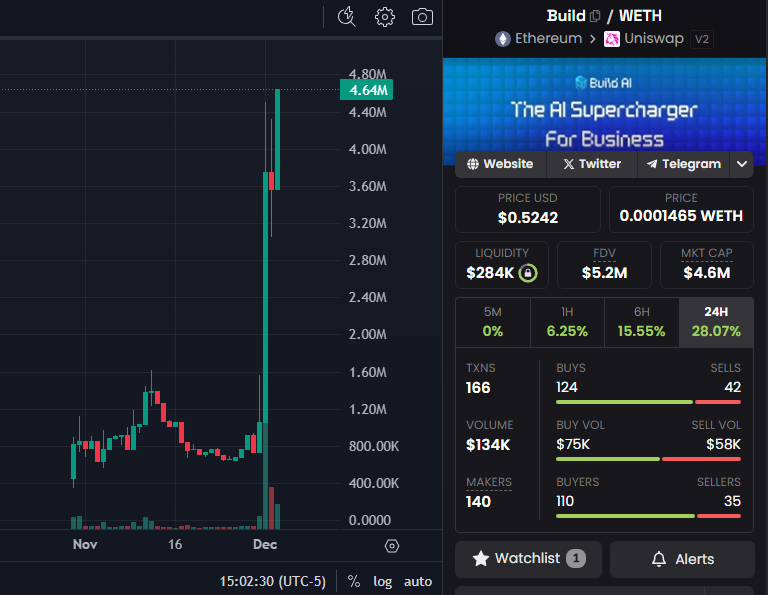Toggle auto scale on chart
768x595 pixels.
point(418,581)
